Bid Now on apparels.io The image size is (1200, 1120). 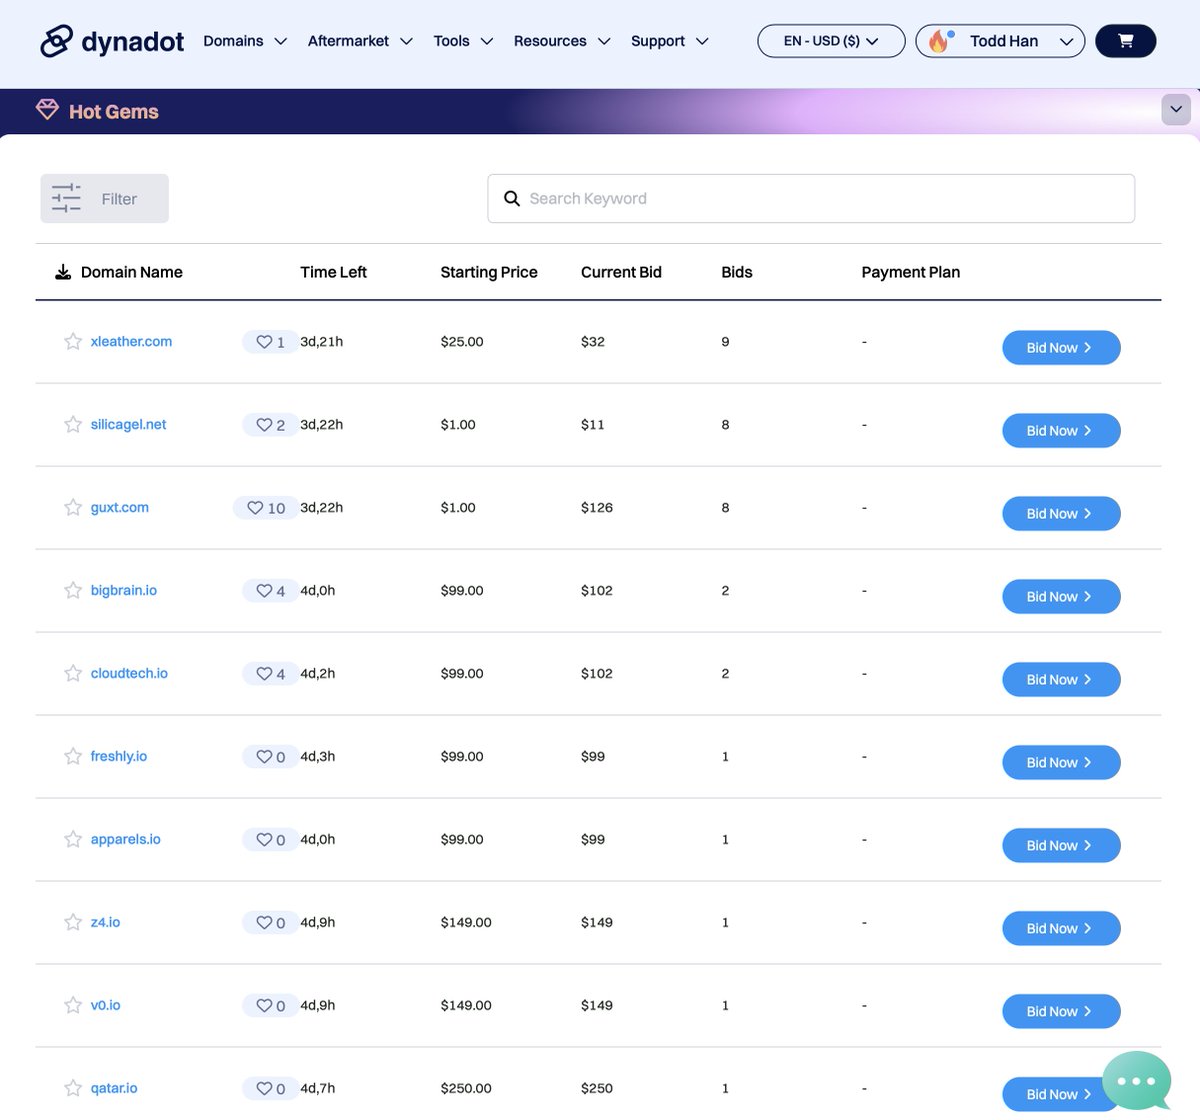(x=1061, y=846)
